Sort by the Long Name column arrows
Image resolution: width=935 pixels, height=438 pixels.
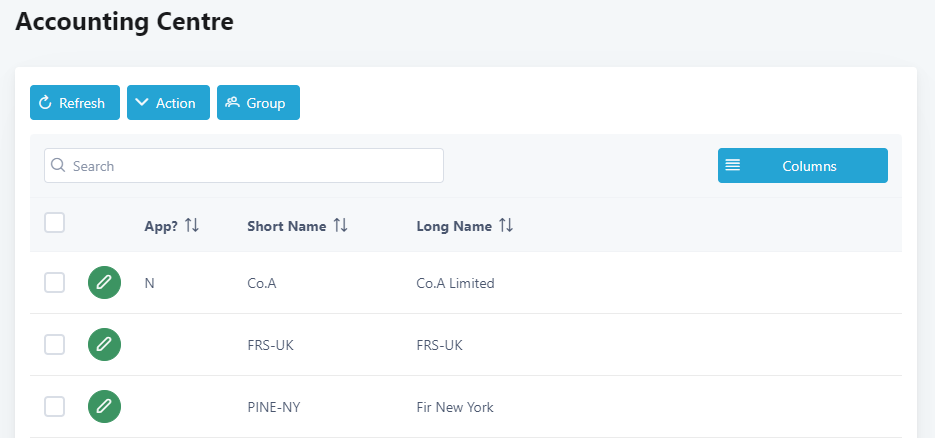click(x=506, y=226)
